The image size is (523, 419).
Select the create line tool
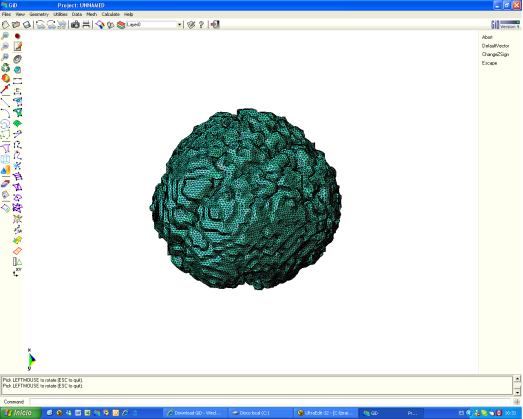pos(5,102)
